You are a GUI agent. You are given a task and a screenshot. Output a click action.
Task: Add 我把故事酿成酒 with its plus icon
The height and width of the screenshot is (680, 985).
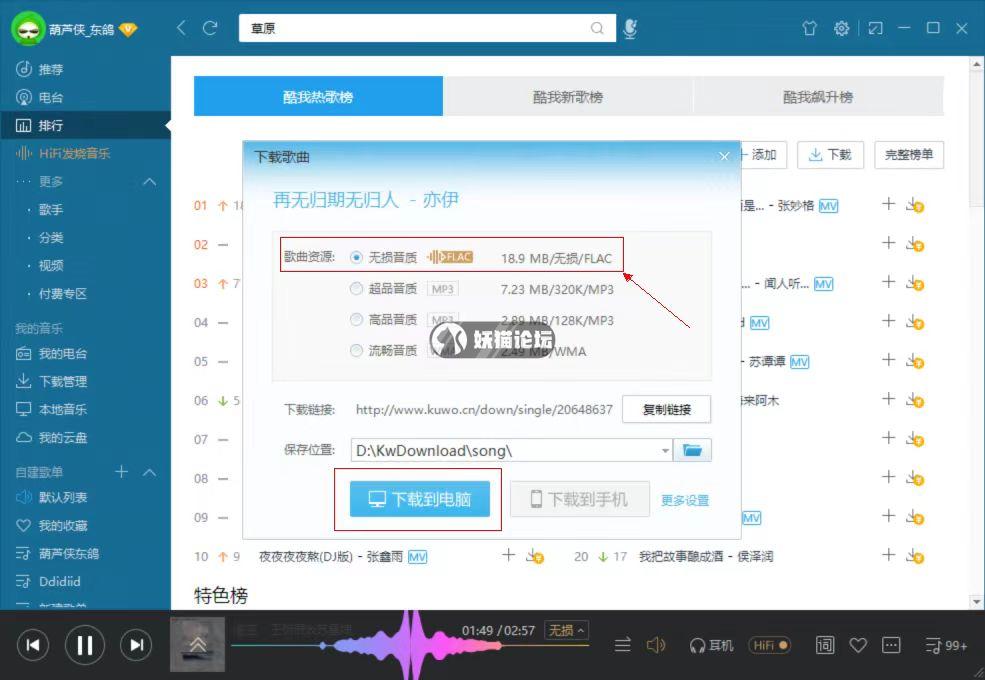(x=888, y=555)
